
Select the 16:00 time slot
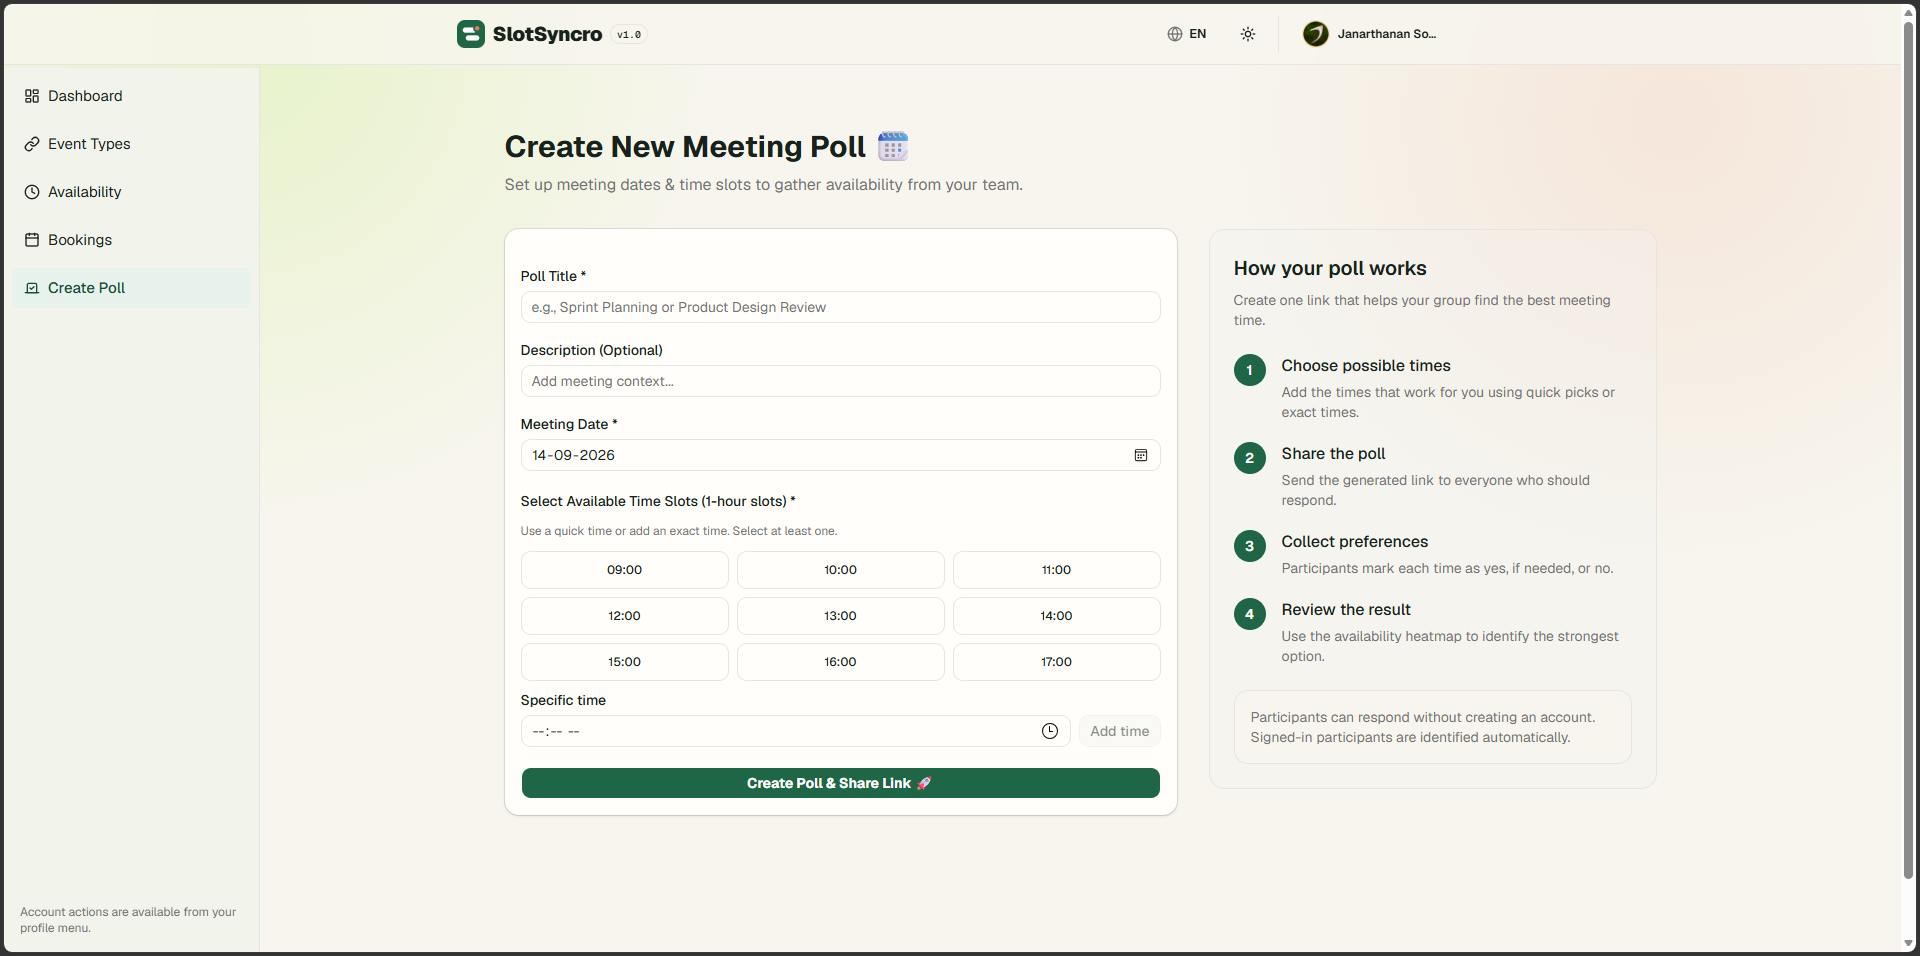(841, 662)
